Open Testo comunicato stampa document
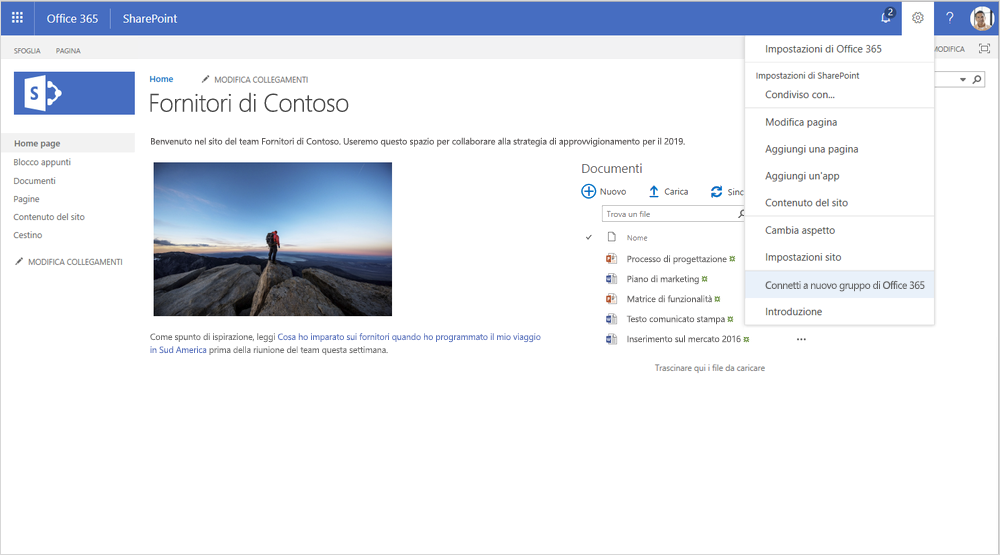This screenshot has width=1000, height=555. [x=675, y=319]
